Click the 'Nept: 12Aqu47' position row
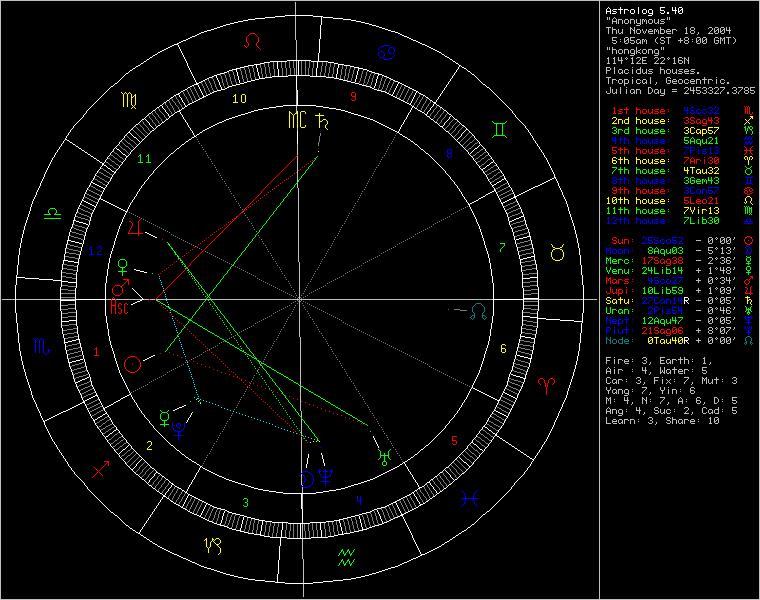This screenshot has width=760, height=600. (x=680, y=321)
